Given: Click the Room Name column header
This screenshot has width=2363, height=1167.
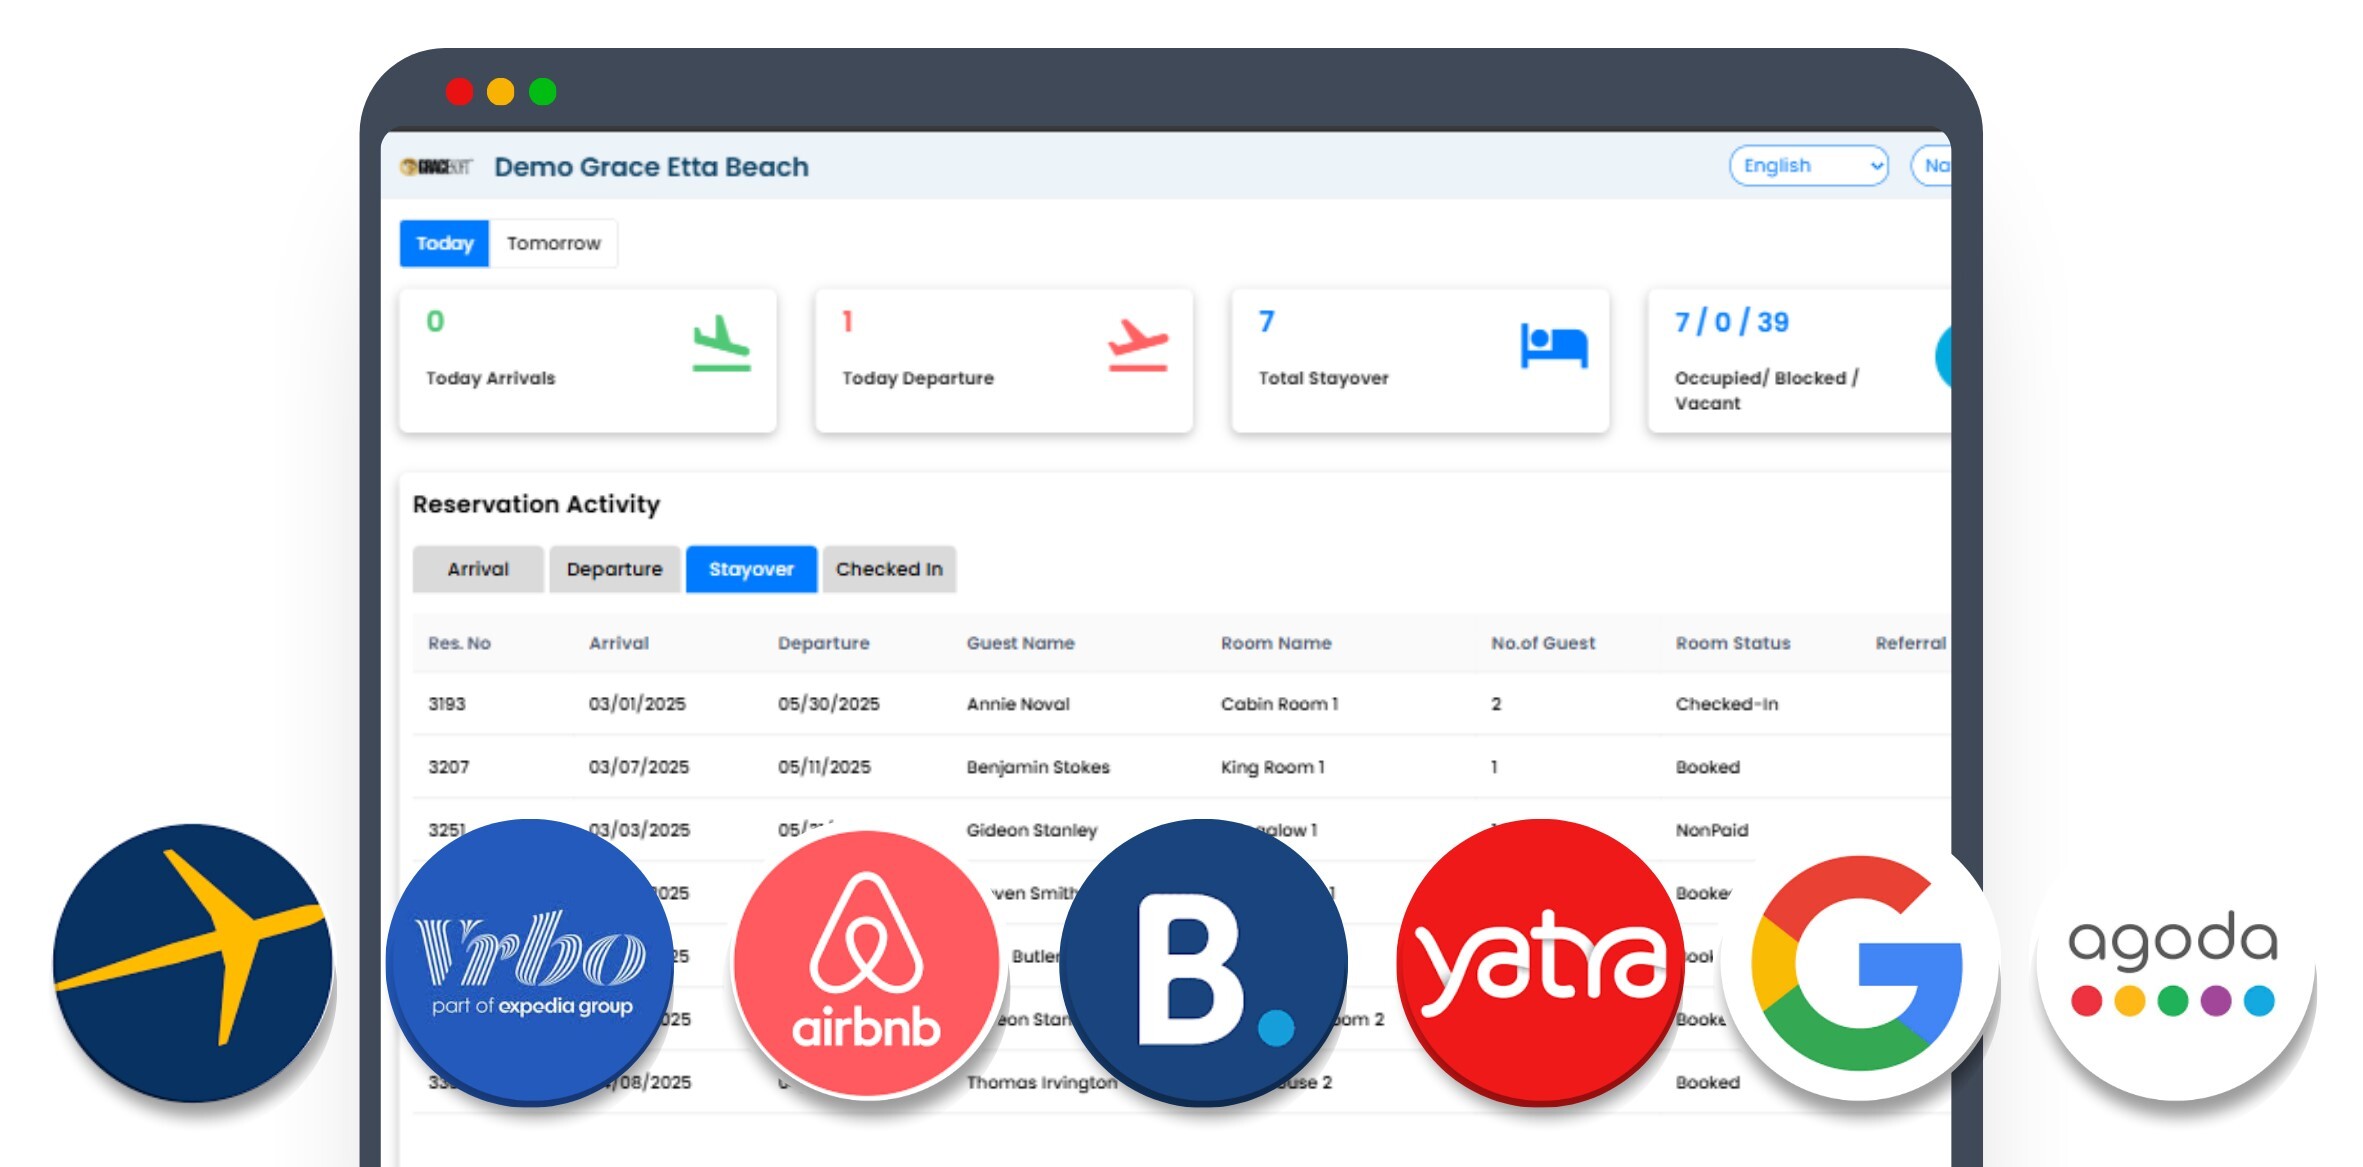Looking at the screenshot, I should click(x=1276, y=643).
